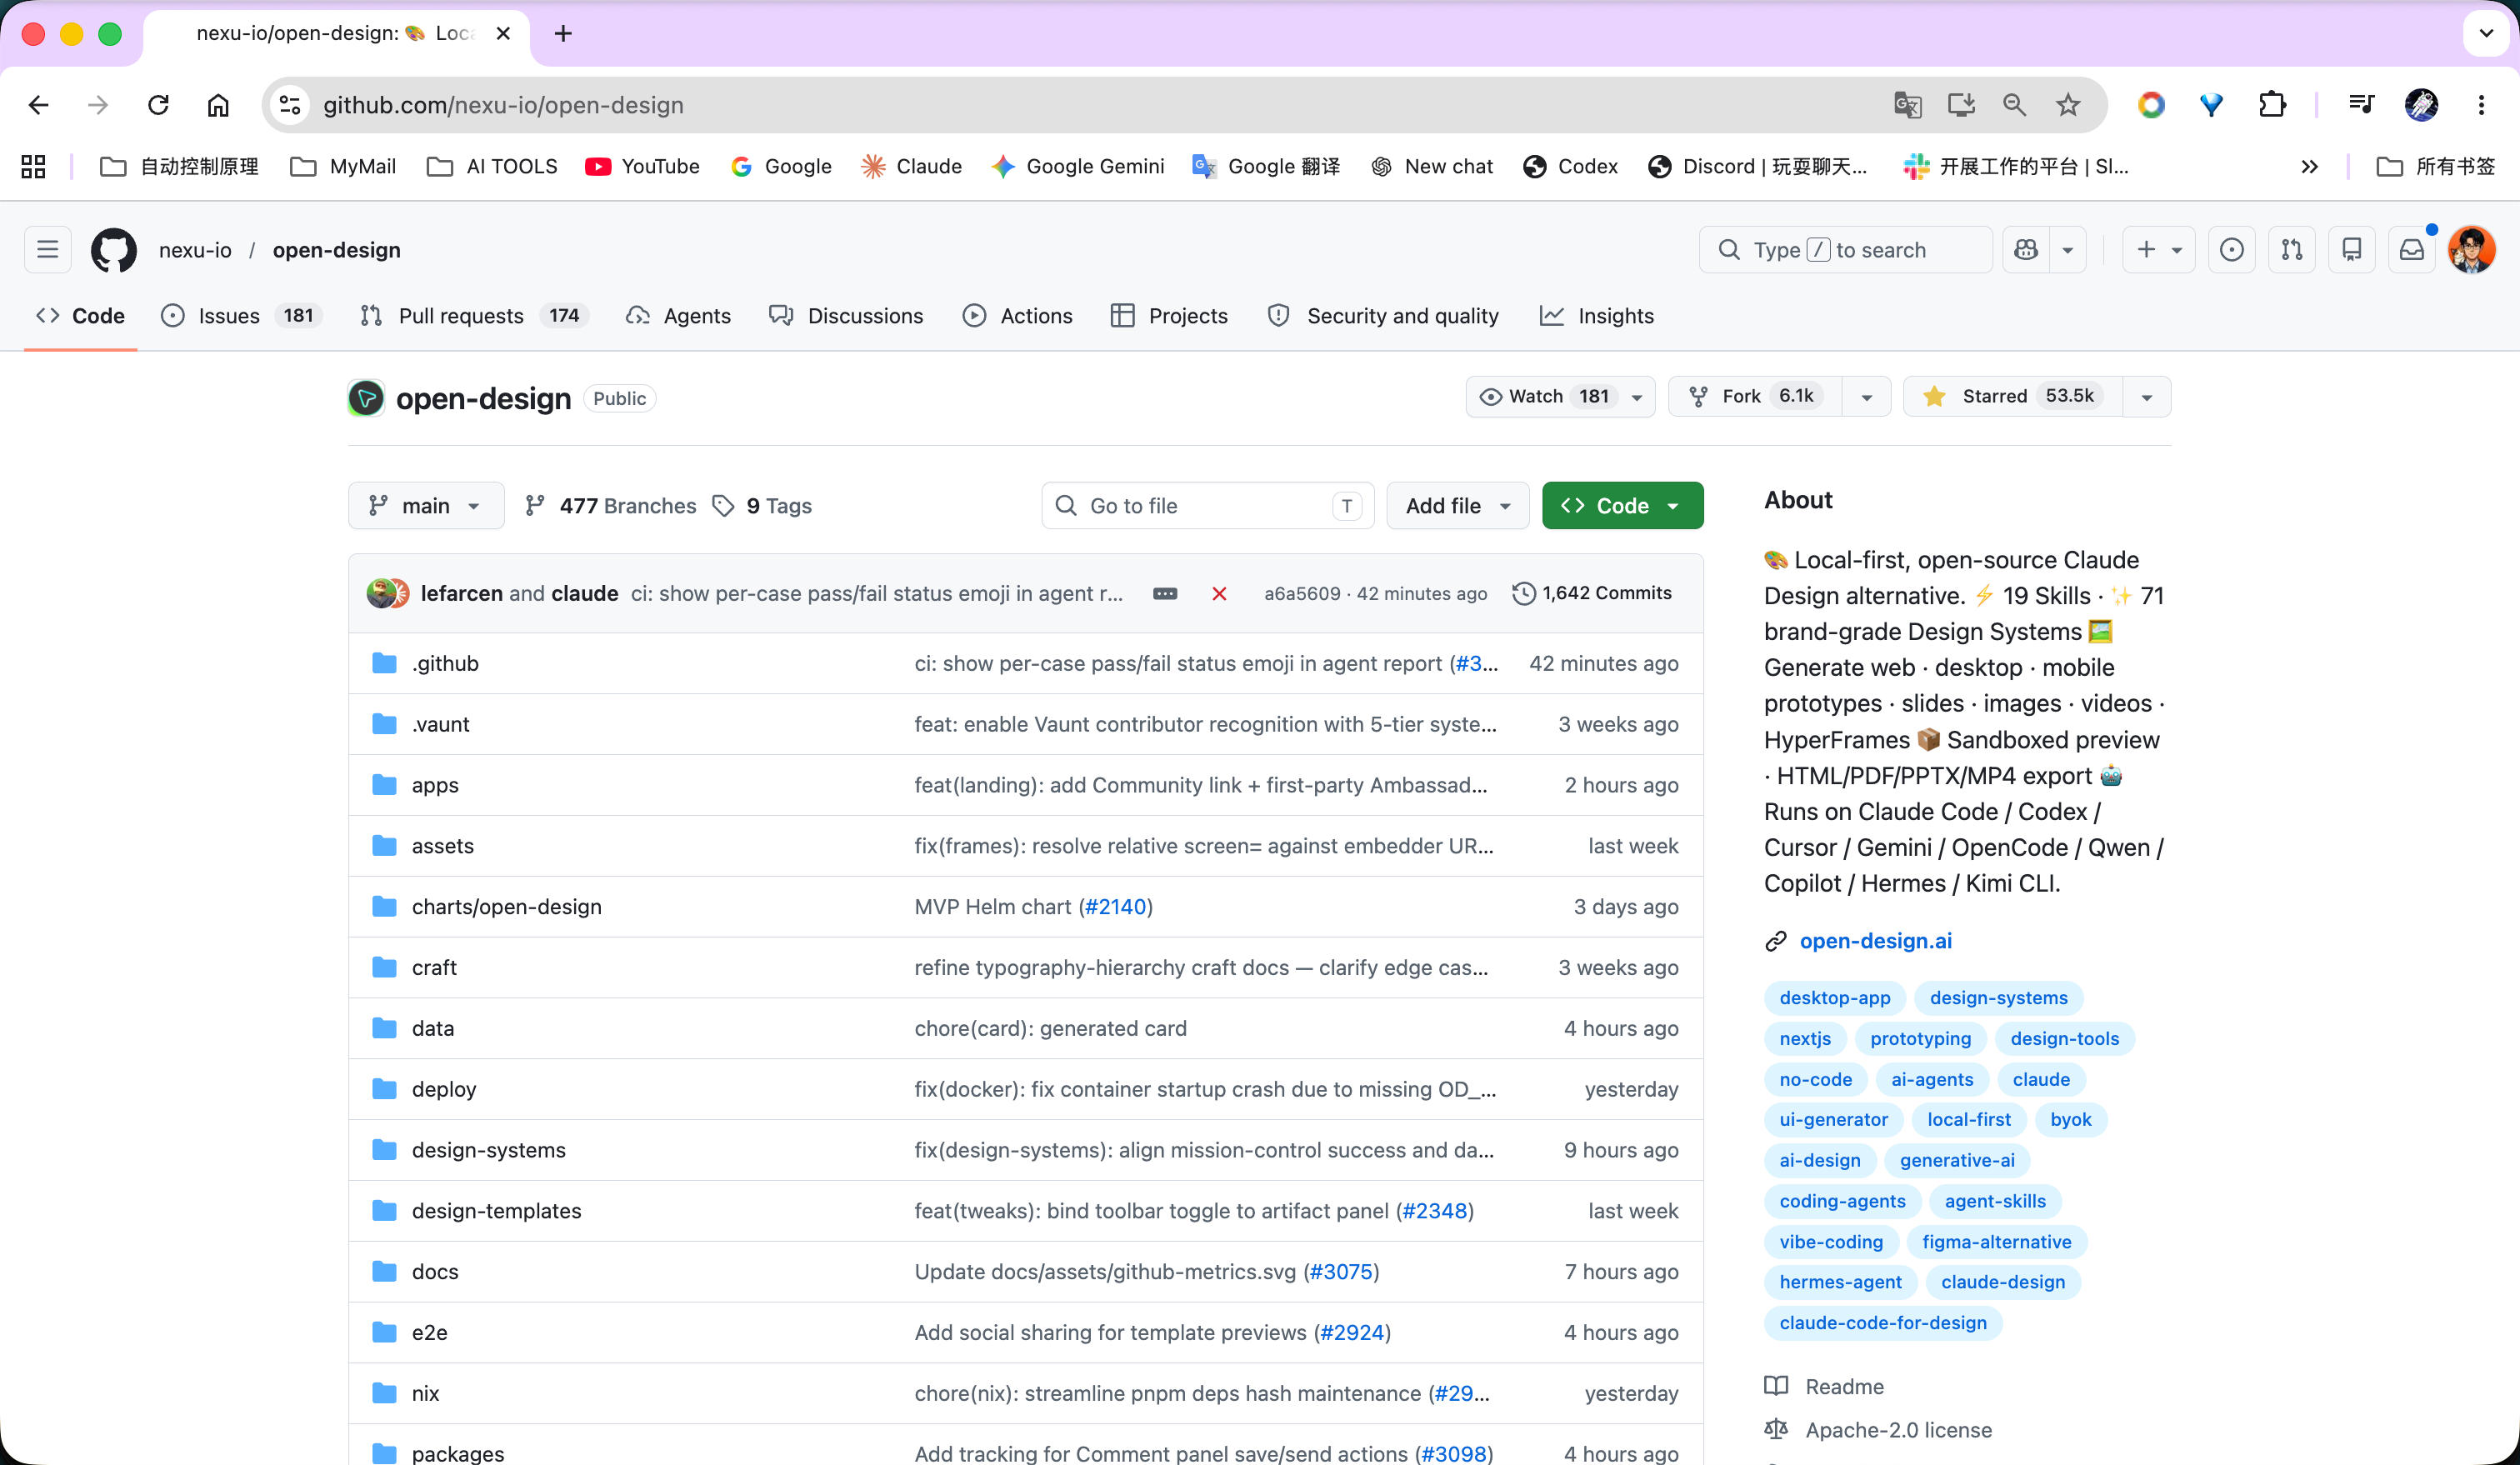Click the browser reload button
This screenshot has height=1465, width=2520.
click(x=158, y=105)
